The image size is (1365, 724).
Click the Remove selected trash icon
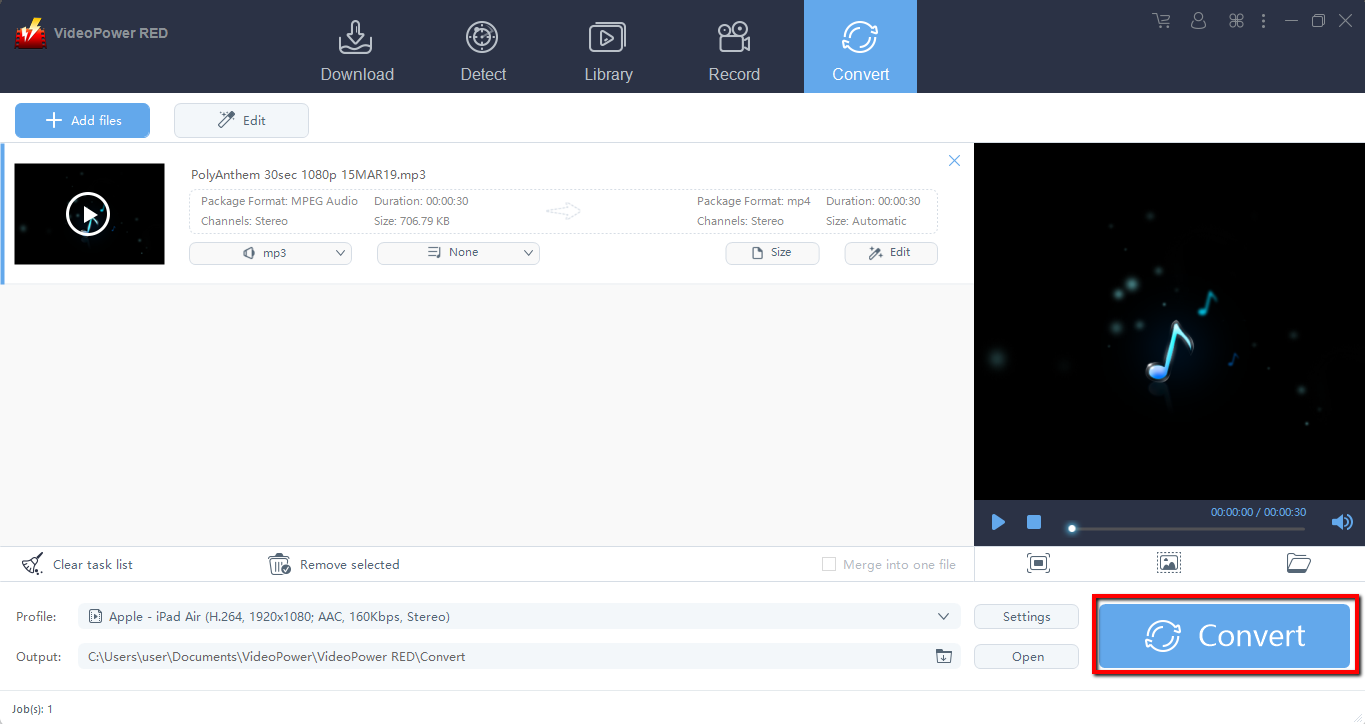(x=280, y=564)
